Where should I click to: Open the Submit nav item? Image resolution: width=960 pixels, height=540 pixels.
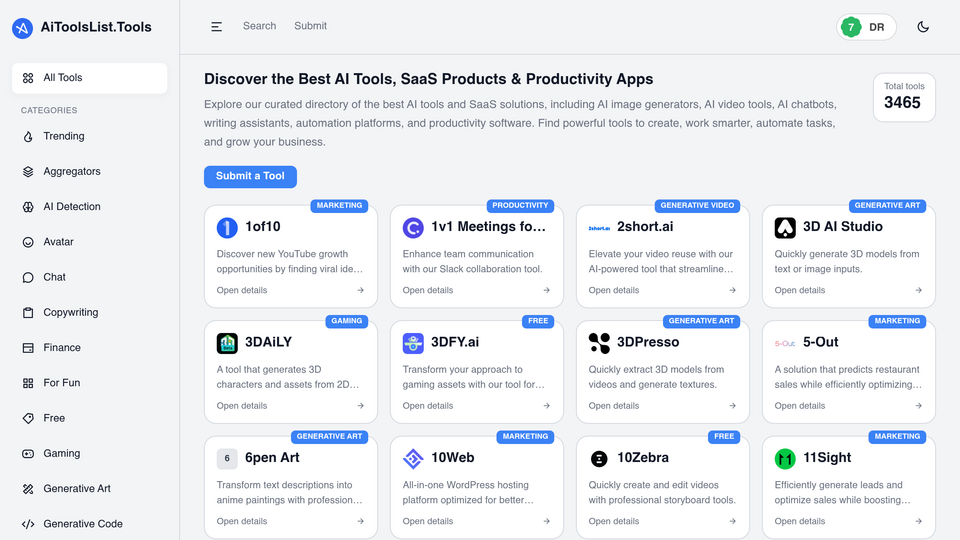tap(310, 26)
